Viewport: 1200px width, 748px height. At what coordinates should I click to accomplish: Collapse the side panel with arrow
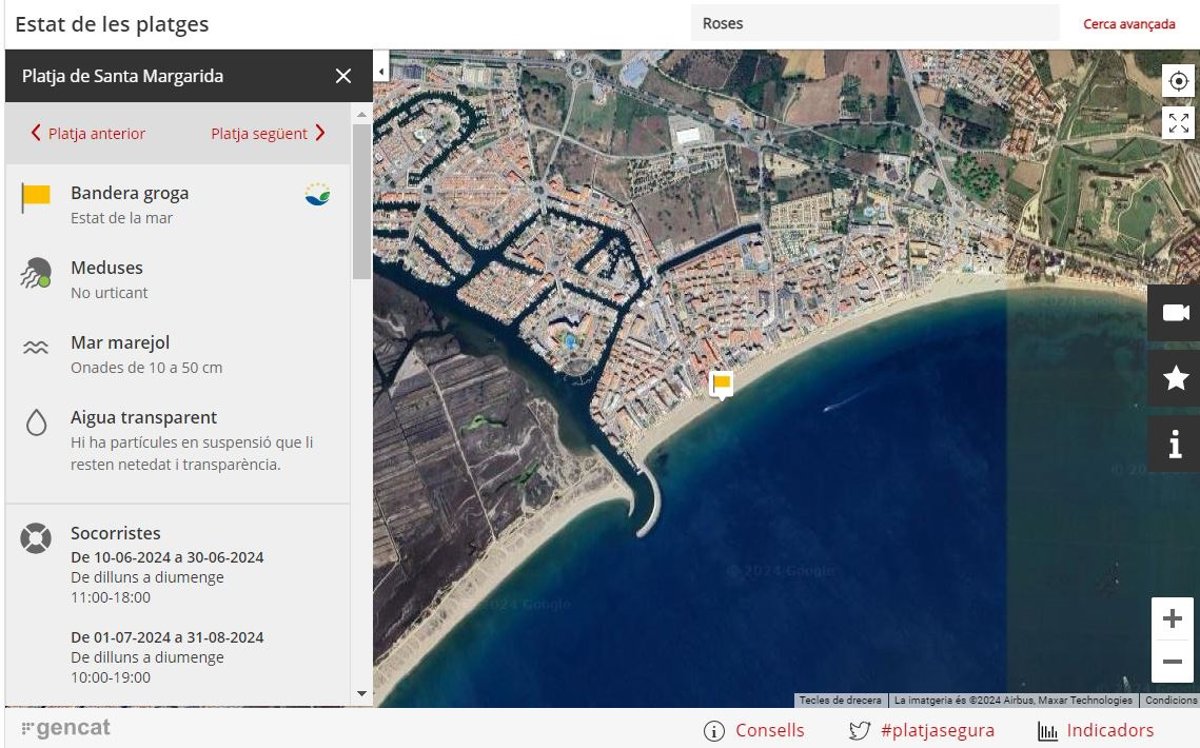pos(380,70)
